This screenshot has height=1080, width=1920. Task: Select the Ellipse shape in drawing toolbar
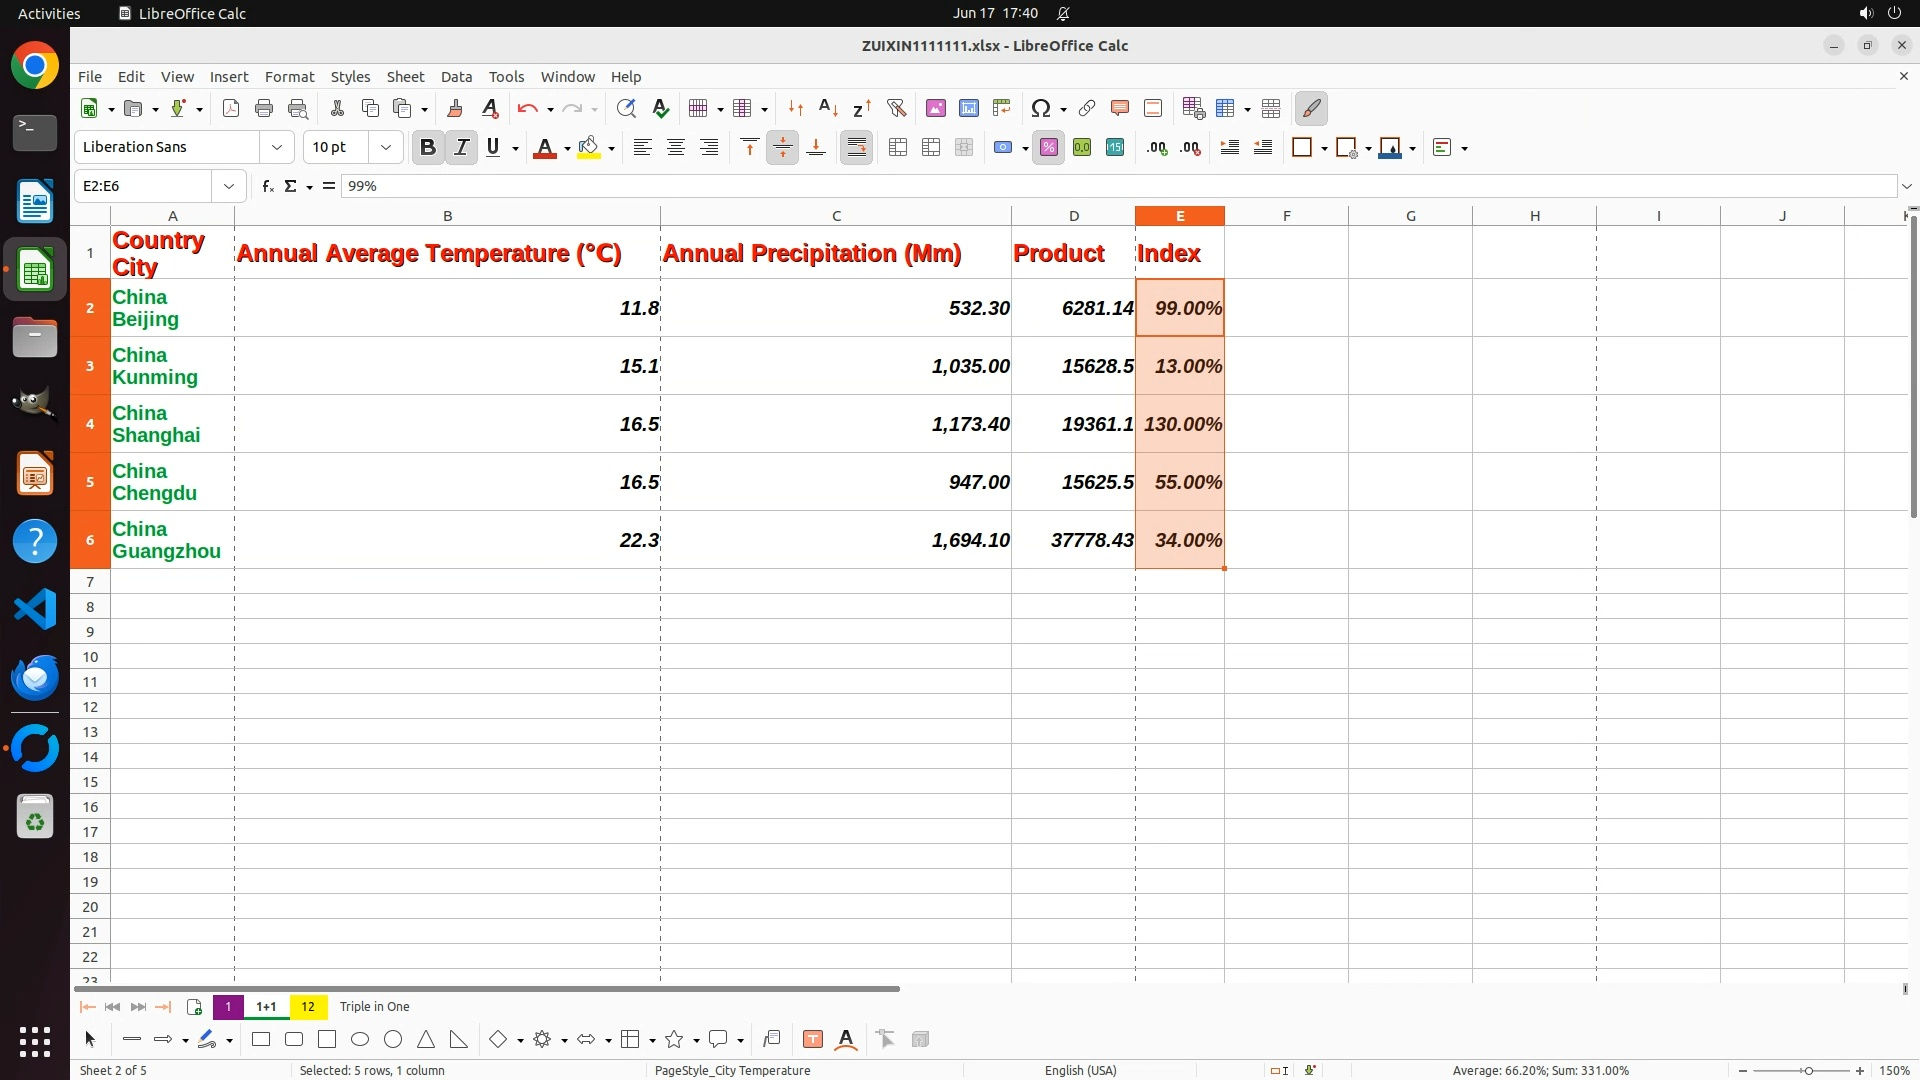click(360, 1040)
